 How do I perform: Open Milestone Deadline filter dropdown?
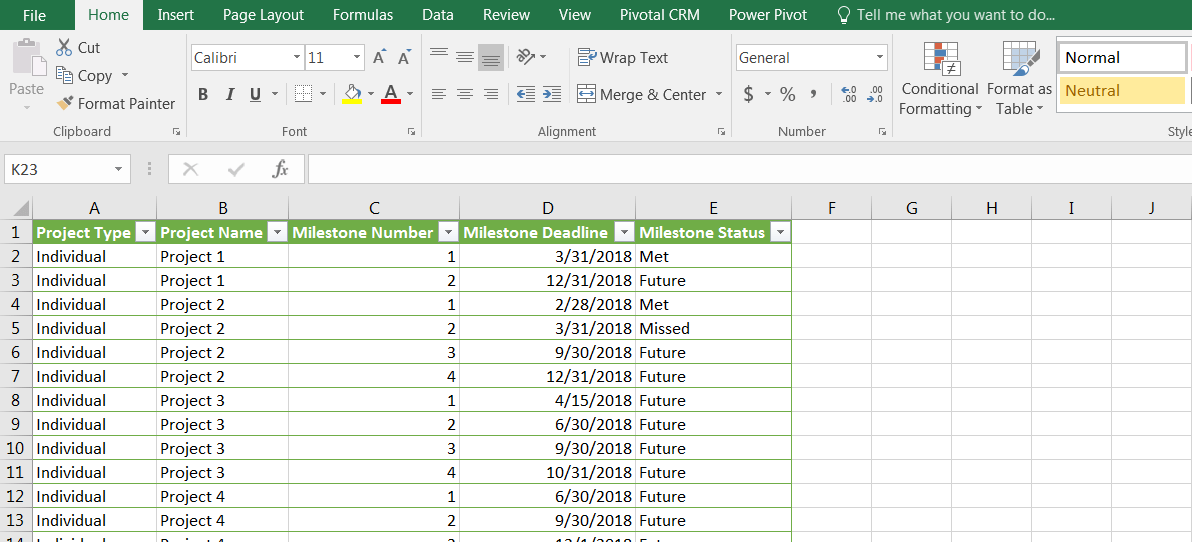click(x=624, y=233)
